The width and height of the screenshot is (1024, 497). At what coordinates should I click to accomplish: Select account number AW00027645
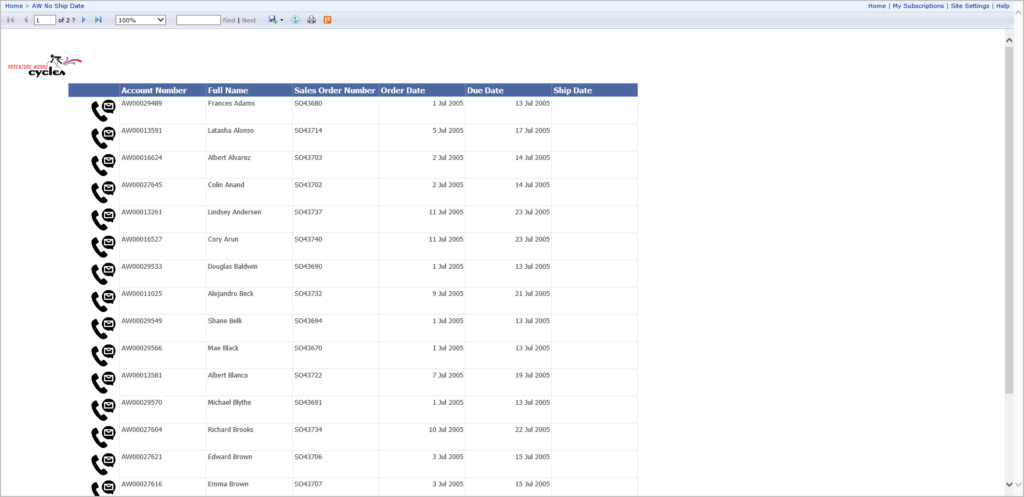pos(142,185)
